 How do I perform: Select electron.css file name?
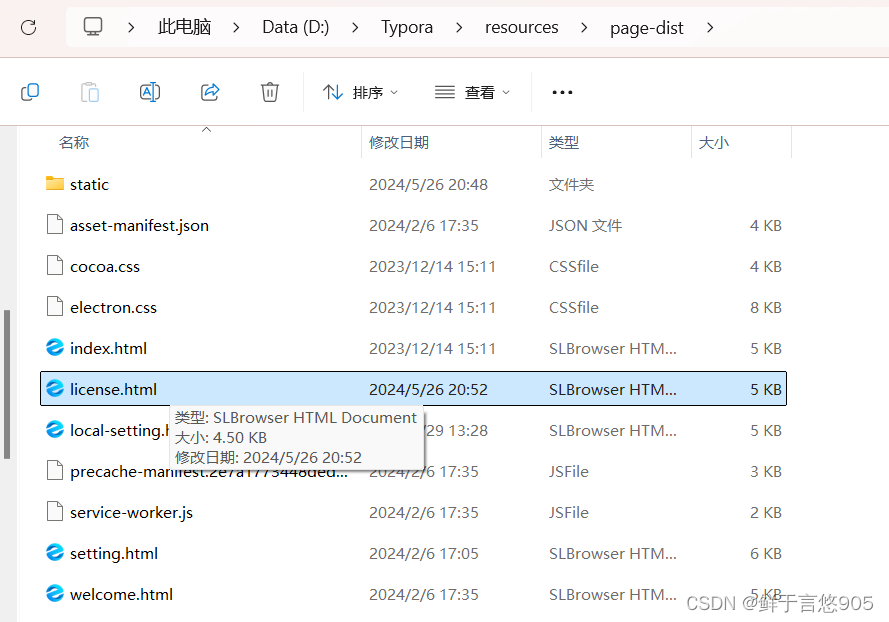coord(113,307)
